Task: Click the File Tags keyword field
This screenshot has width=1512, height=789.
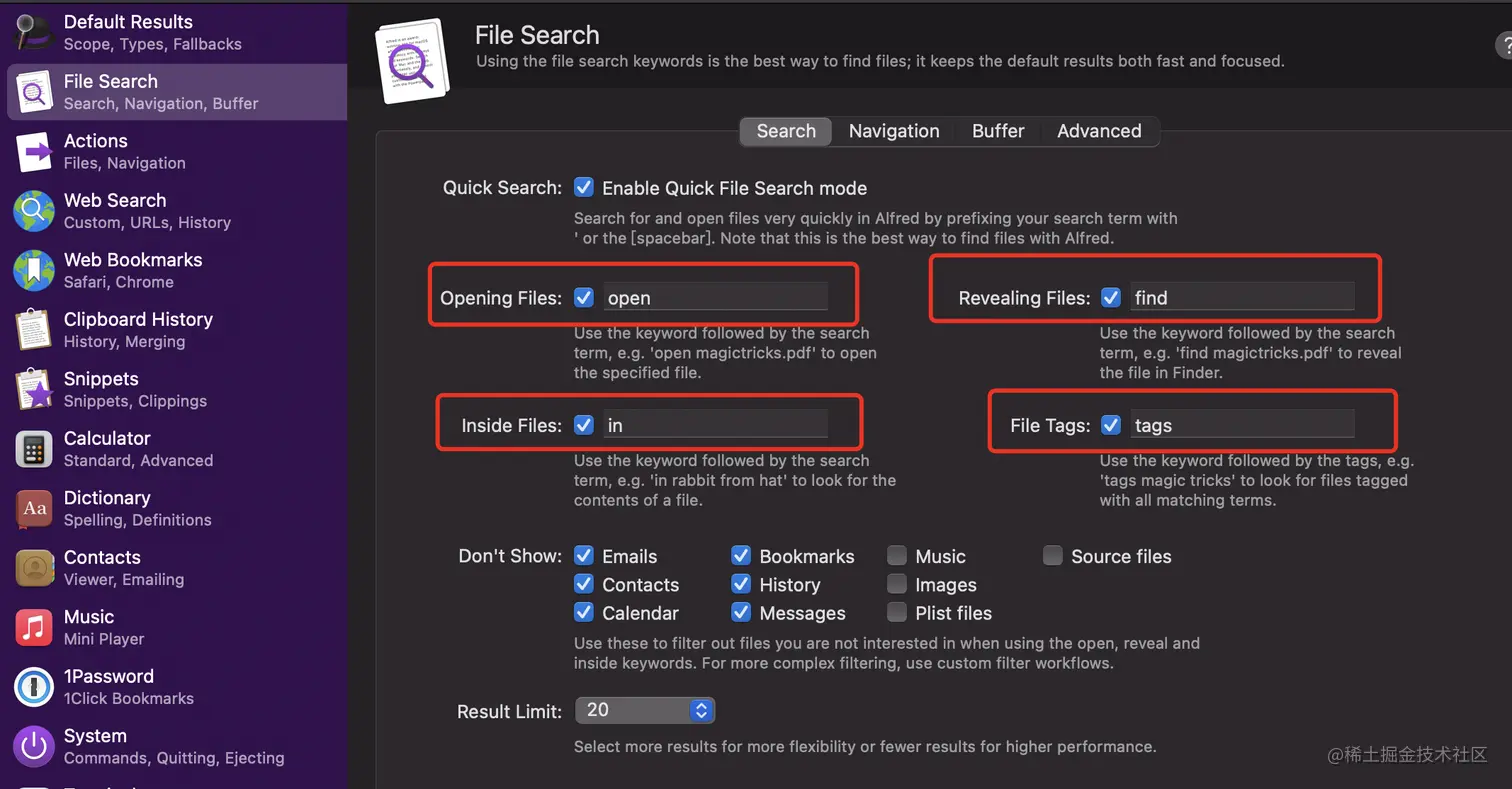Action: (x=1242, y=425)
